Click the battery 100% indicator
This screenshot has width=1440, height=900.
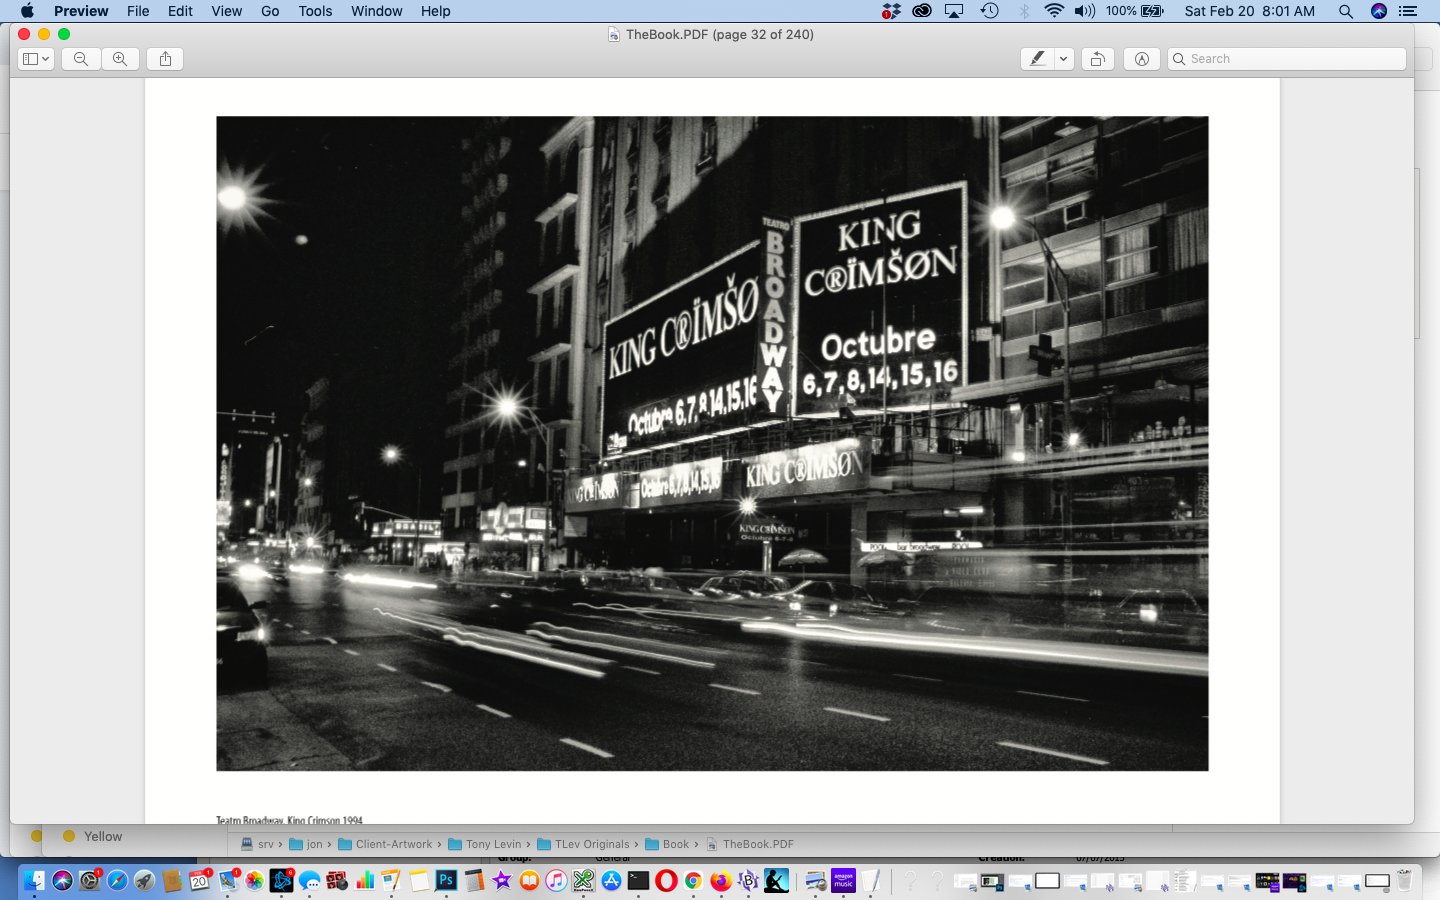(1135, 11)
